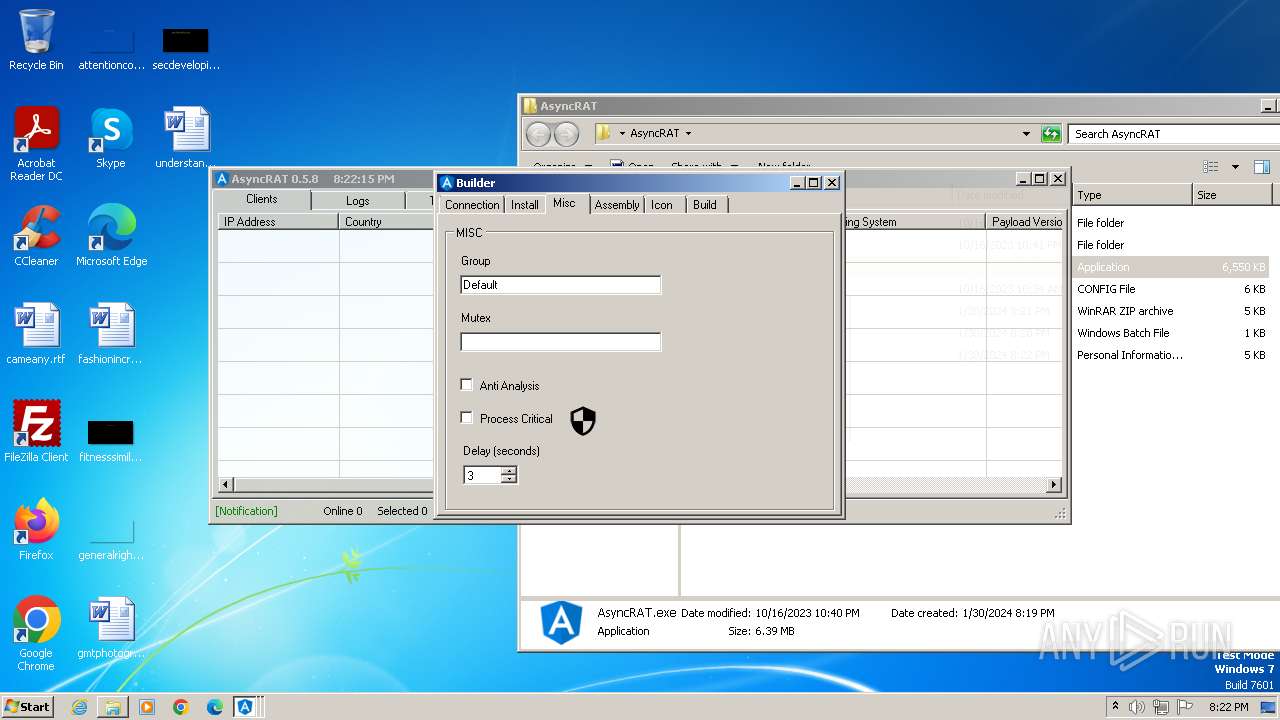Viewport: 1280px width, 720px height.
Task: Click right arrow of AsyncRAT horizontal scrollbar
Action: 1054,485
